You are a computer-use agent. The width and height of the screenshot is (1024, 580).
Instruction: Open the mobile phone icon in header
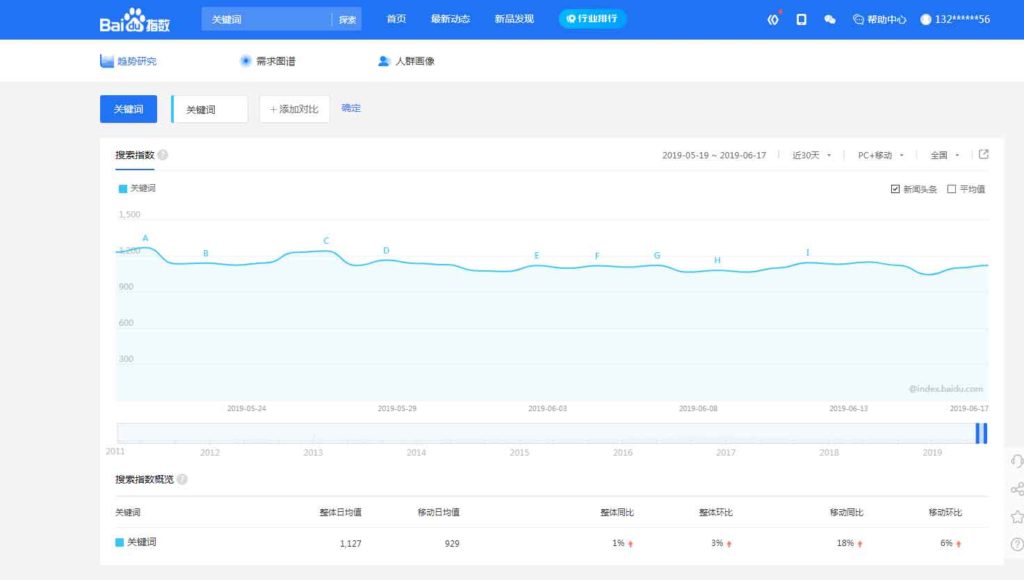[x=801, y=20]
